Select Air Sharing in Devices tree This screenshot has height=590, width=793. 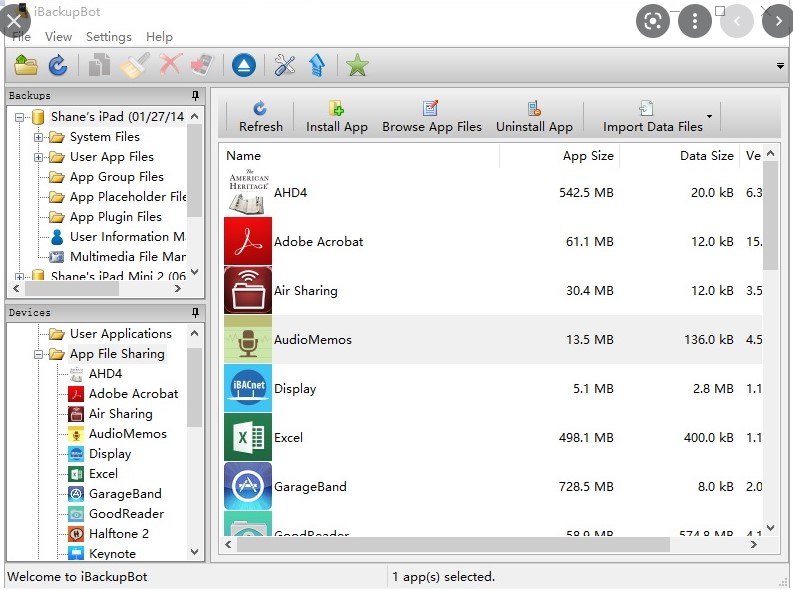120,414
